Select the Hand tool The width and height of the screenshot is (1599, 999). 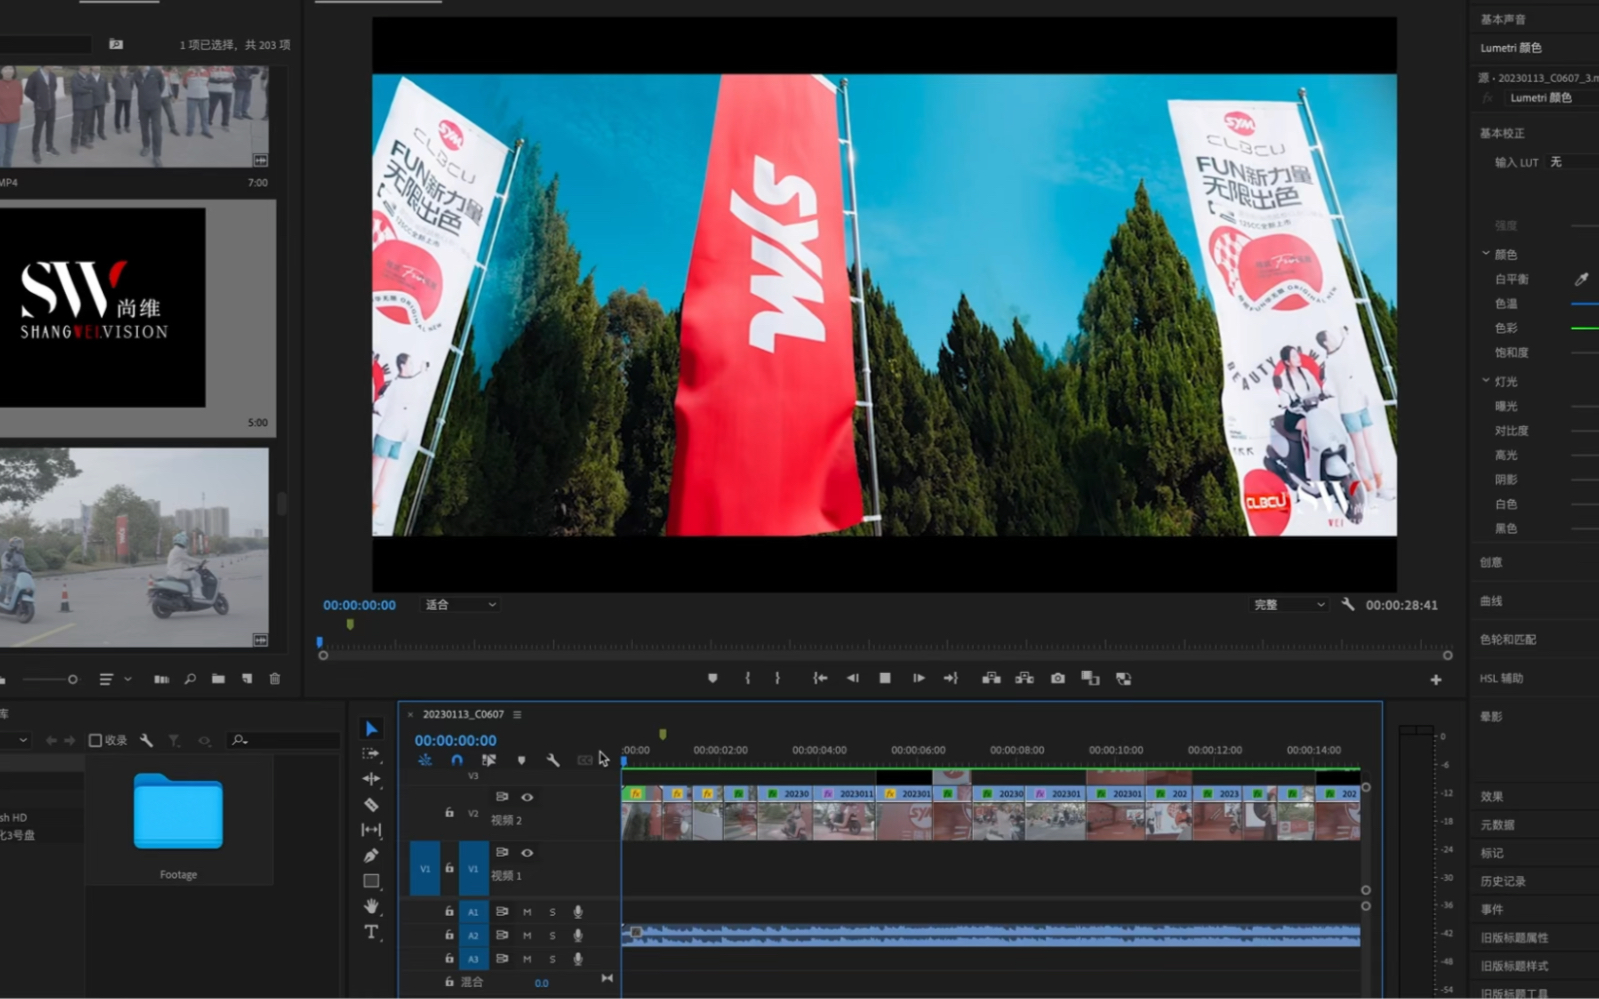tap(371, 906)
